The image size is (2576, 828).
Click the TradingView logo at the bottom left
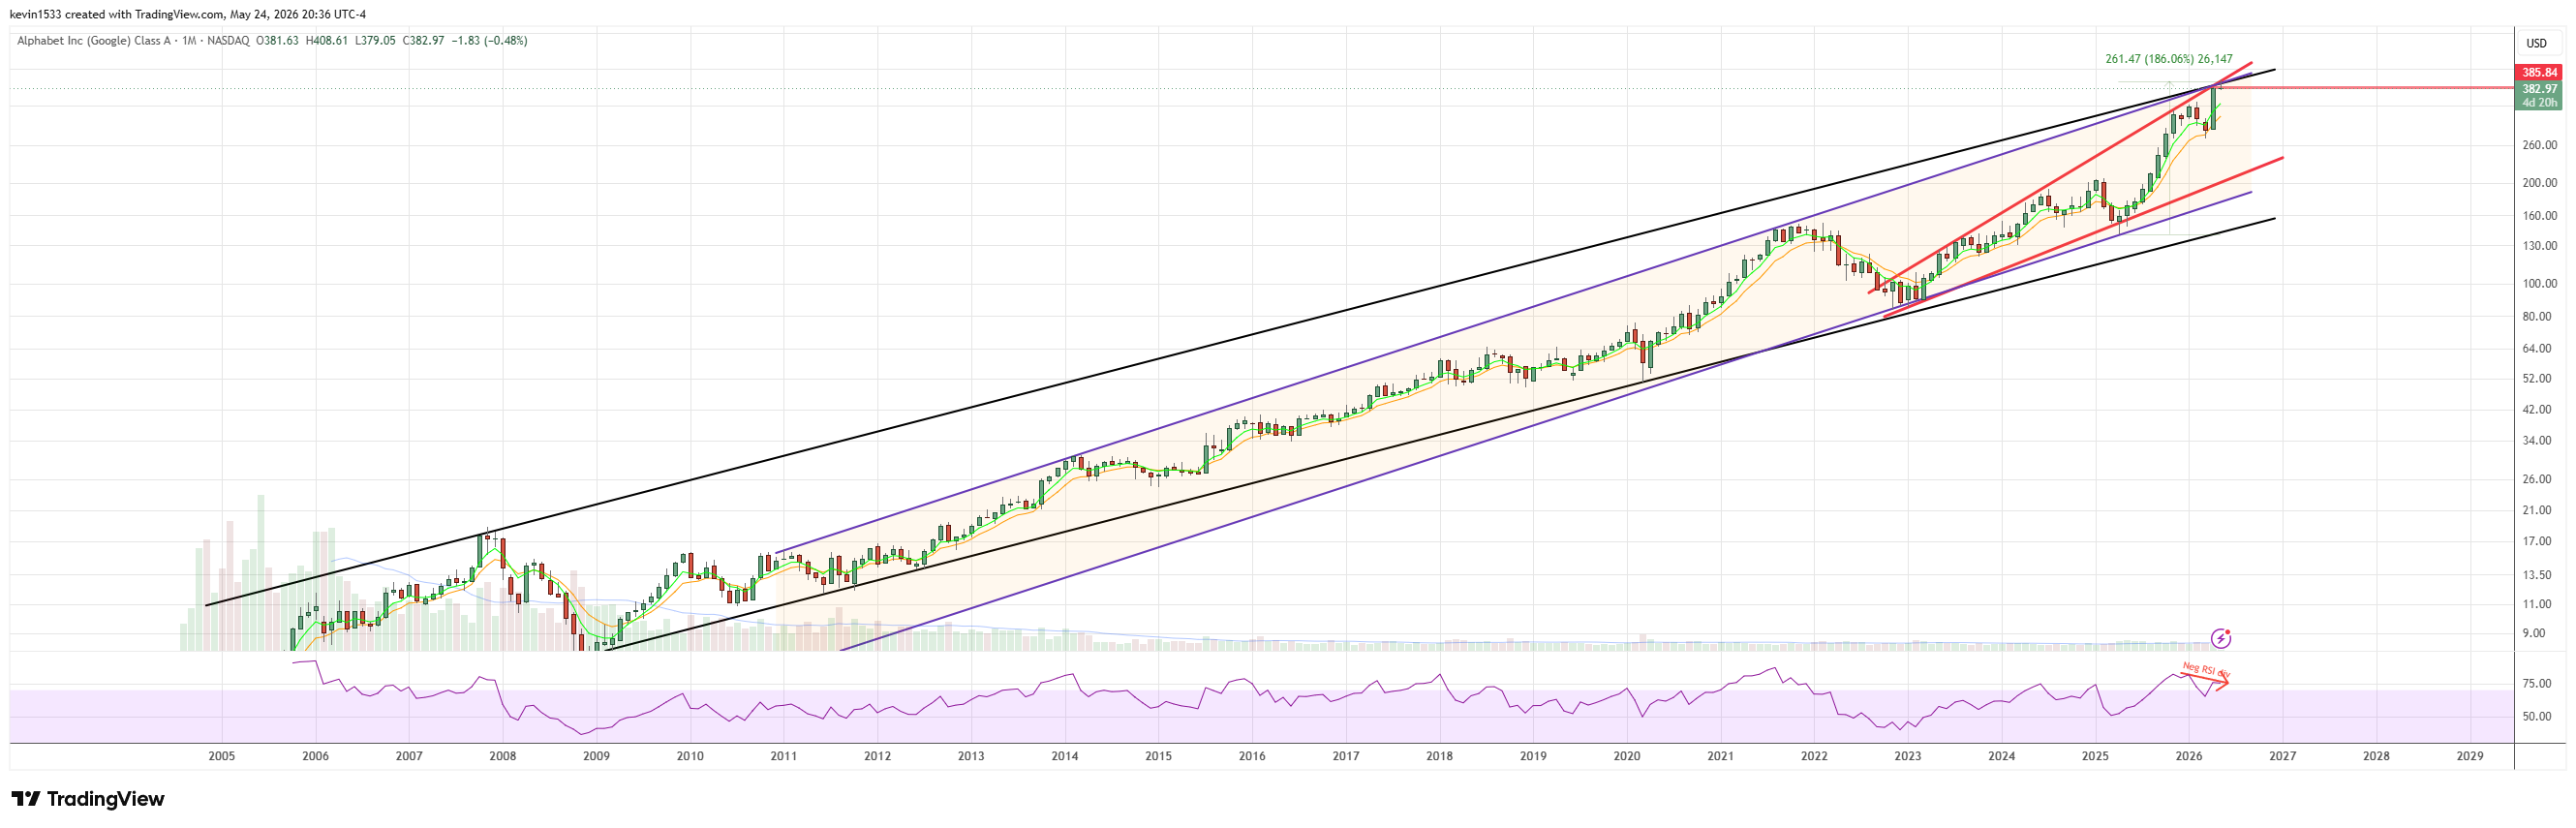[87, 798]
